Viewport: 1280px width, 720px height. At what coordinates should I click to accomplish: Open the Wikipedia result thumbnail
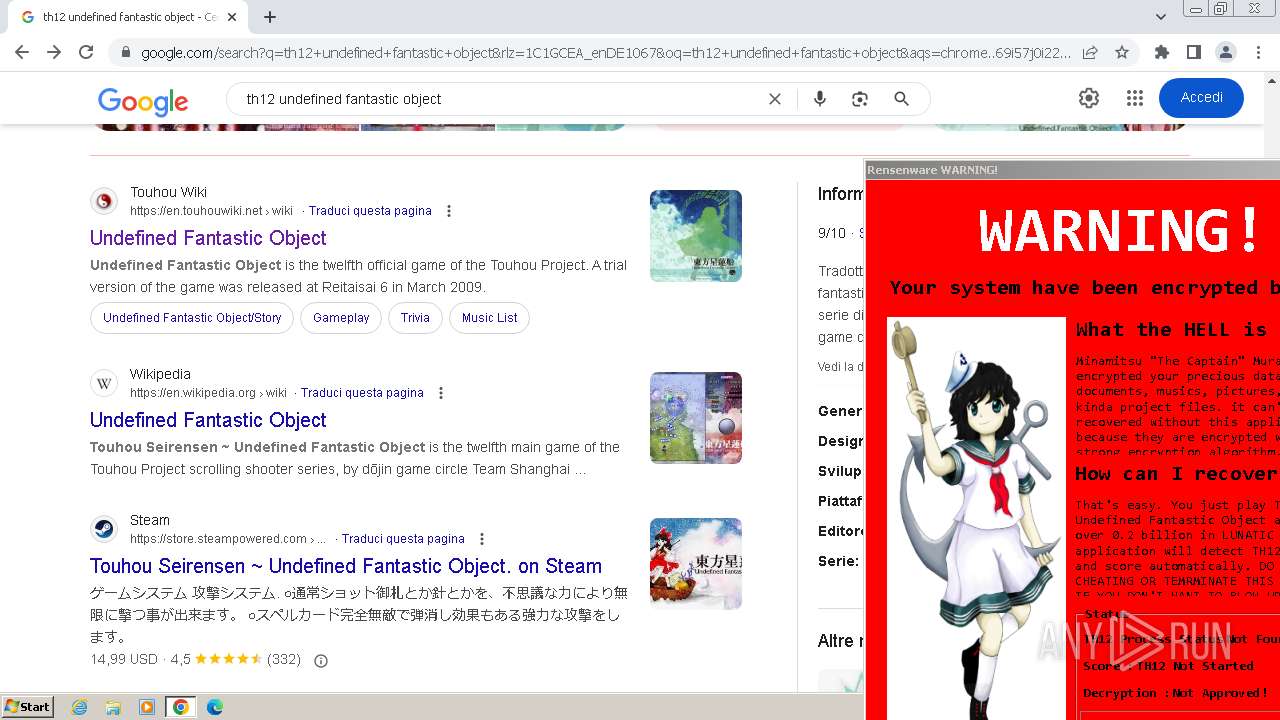pyautogui.click(x=696, y=418)
